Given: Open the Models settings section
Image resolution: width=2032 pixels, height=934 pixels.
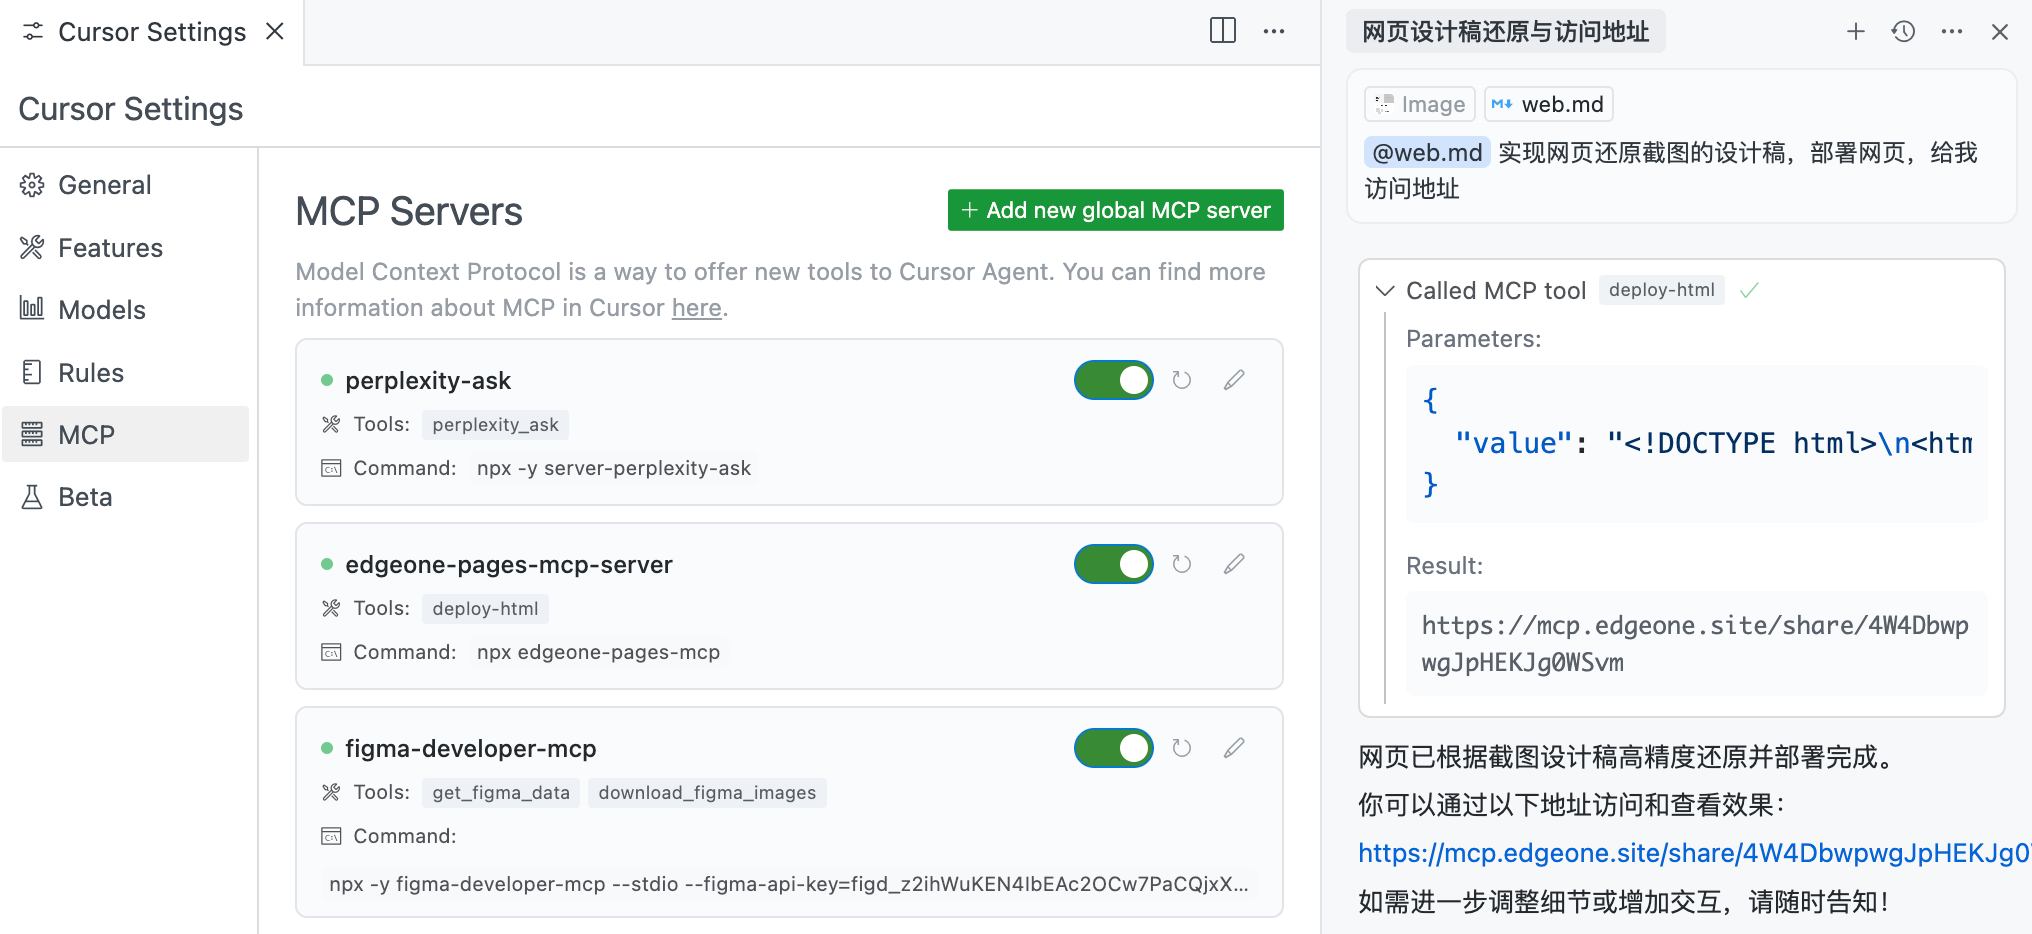Looking at the screenshot, I should (101, 310).
